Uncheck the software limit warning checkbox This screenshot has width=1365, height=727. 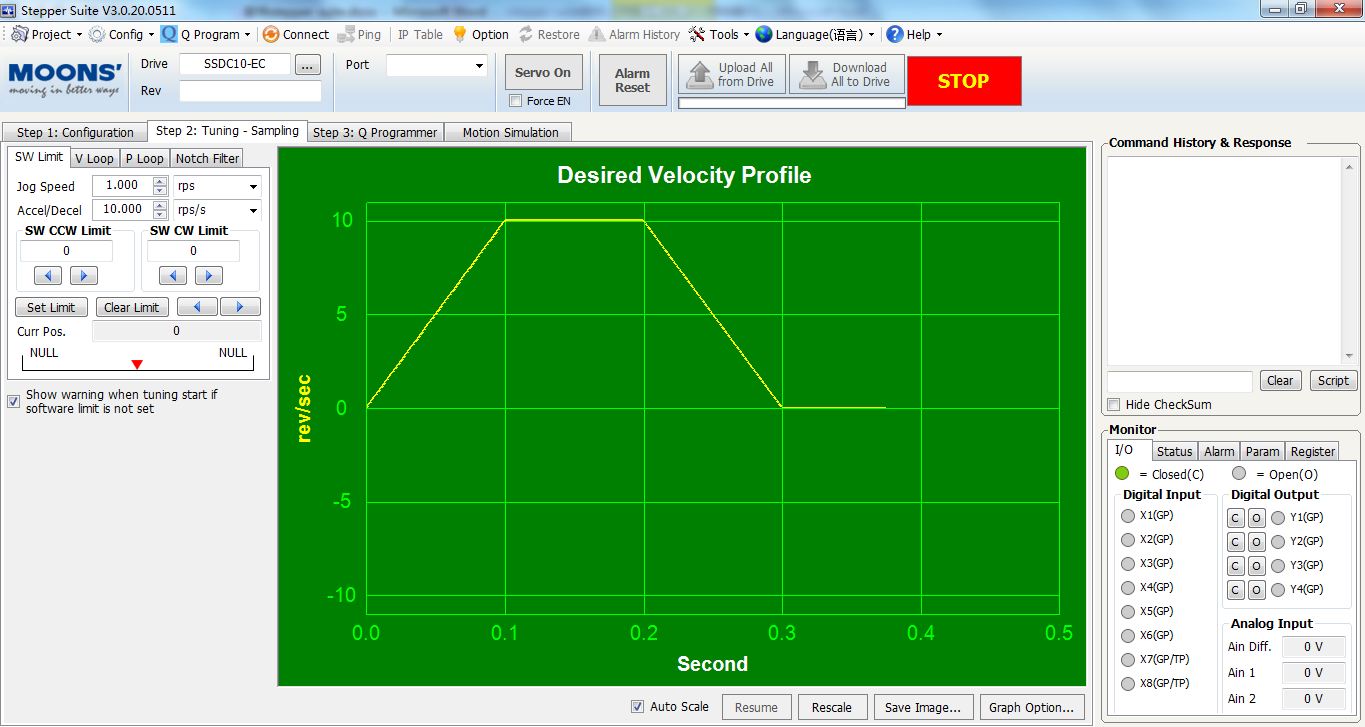coord(13,401)
